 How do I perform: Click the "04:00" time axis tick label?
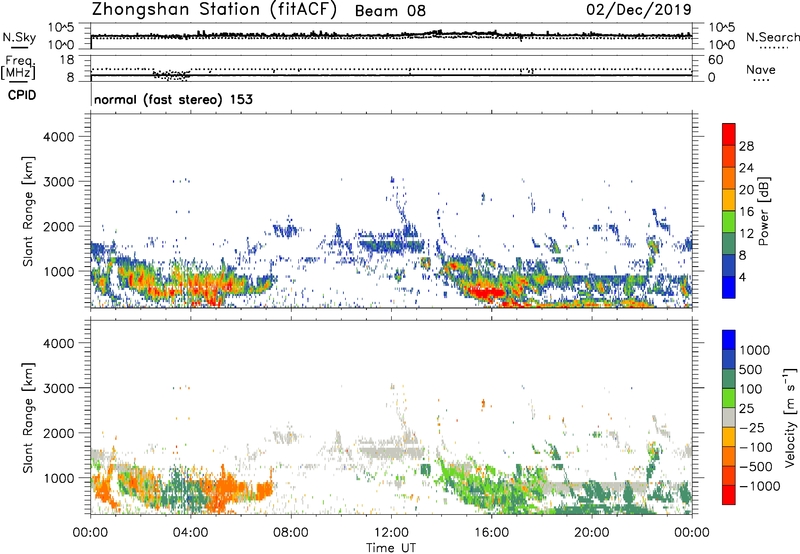190,533
